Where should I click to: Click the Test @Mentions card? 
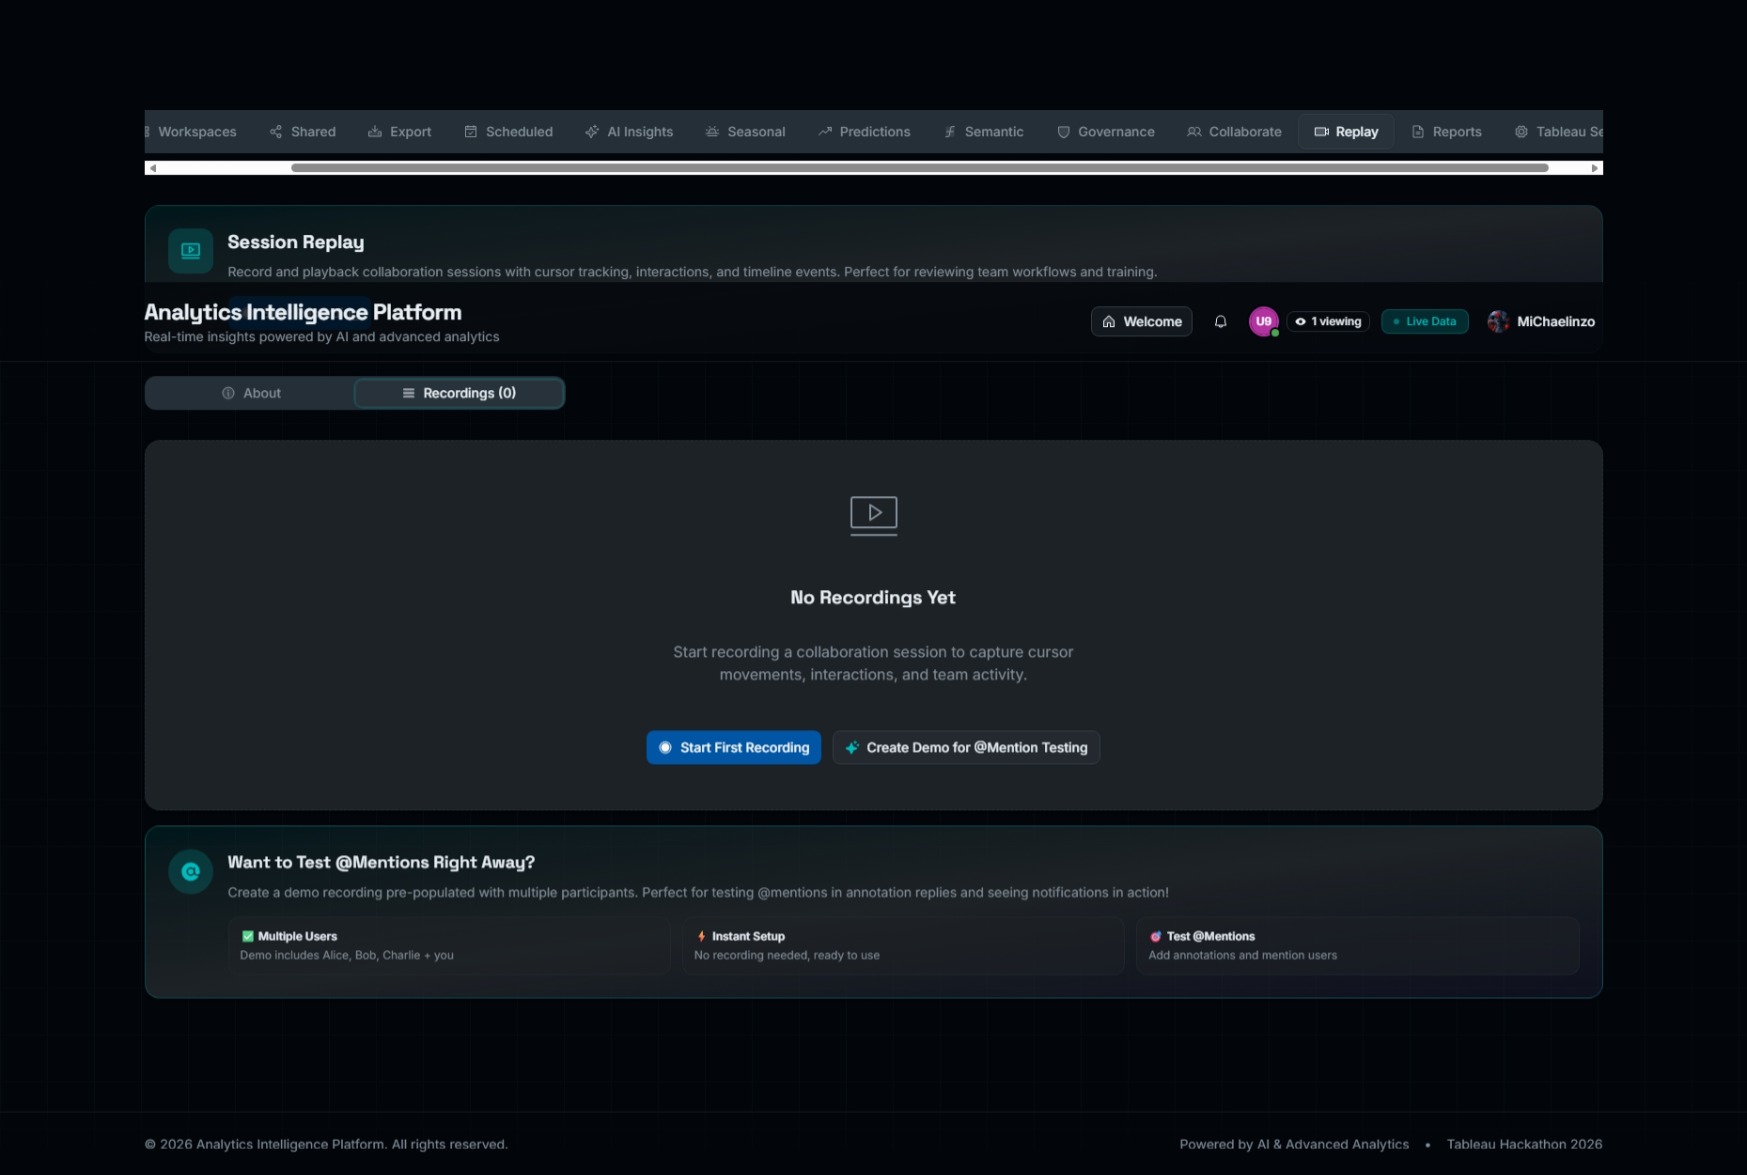tap(1358, 946)
